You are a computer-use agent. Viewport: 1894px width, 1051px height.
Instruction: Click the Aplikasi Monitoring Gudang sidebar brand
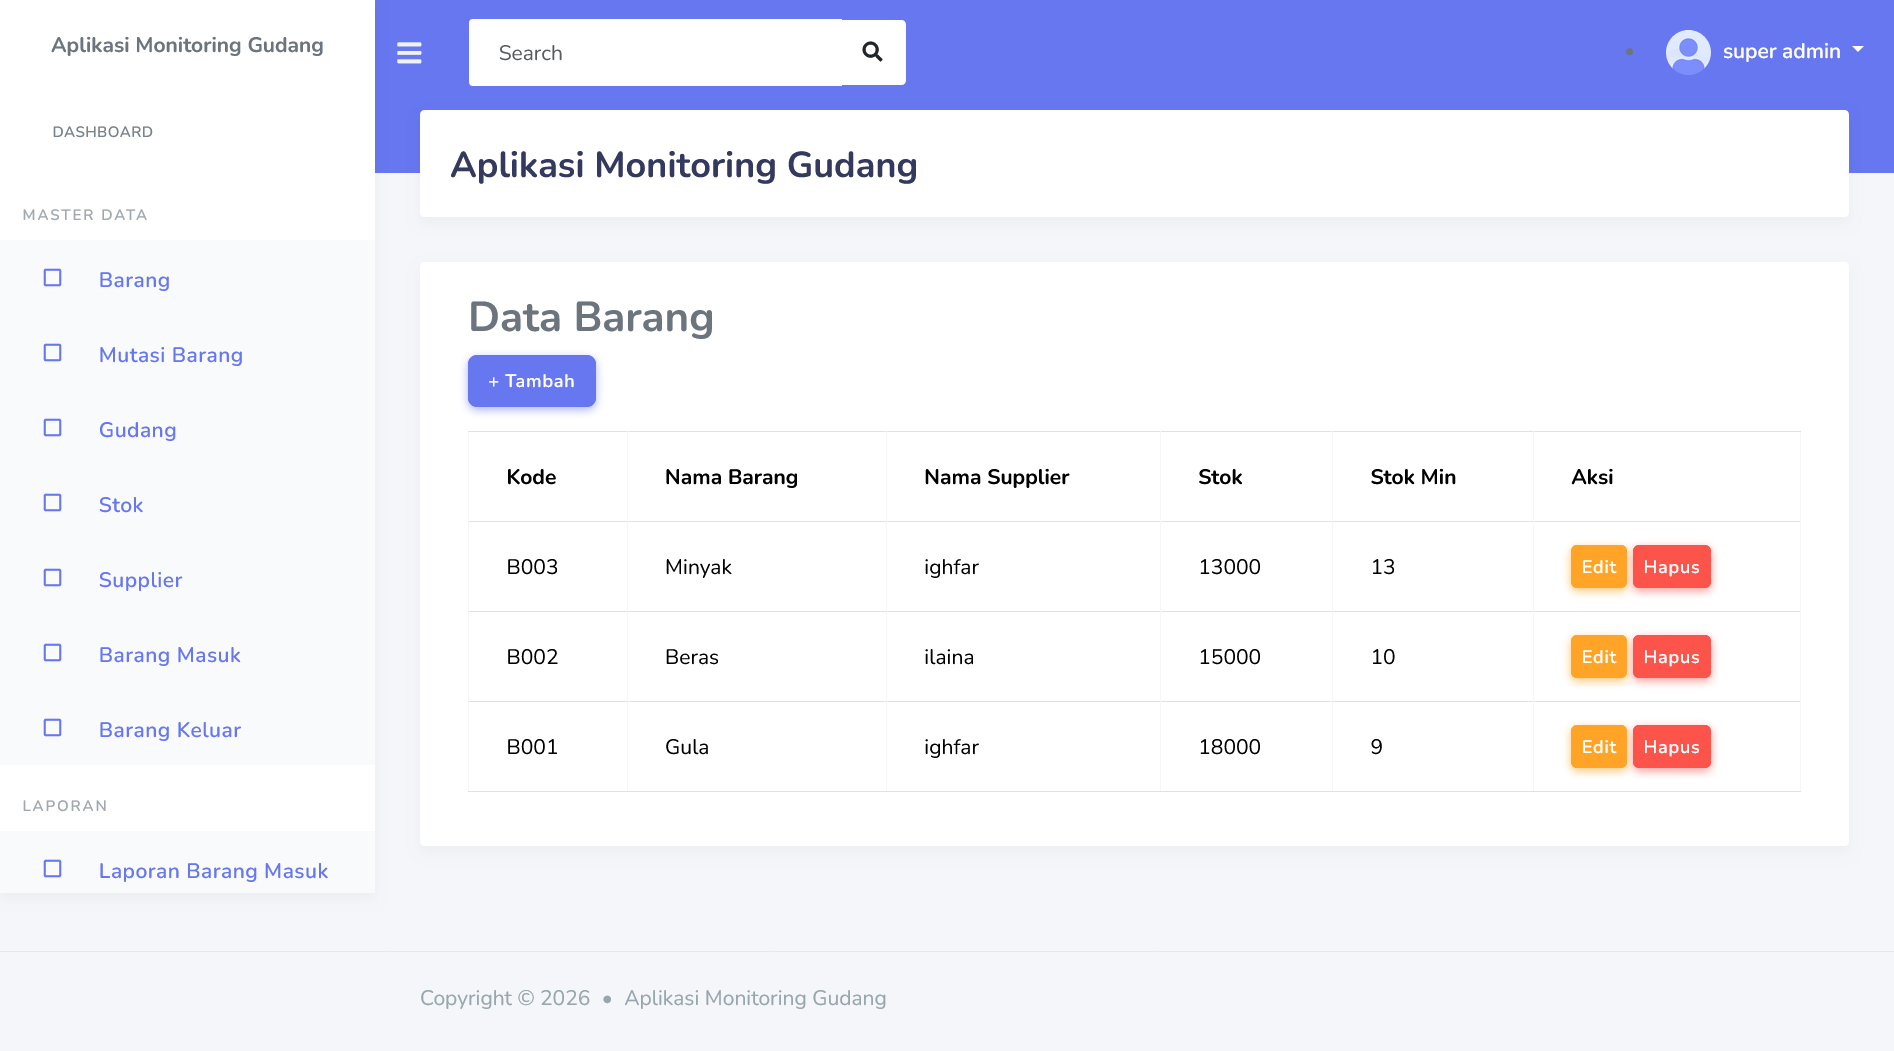click(187, 45)
